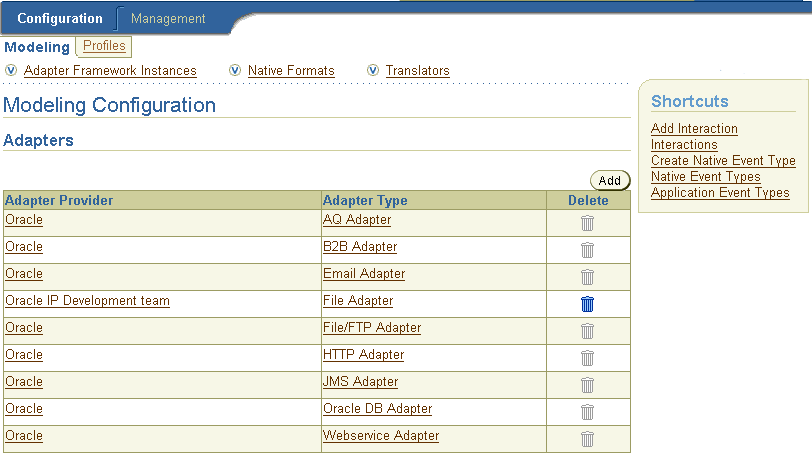Click arrow icon beside Translators
This screenshot has height=458, width=812.
coord(373,70)
